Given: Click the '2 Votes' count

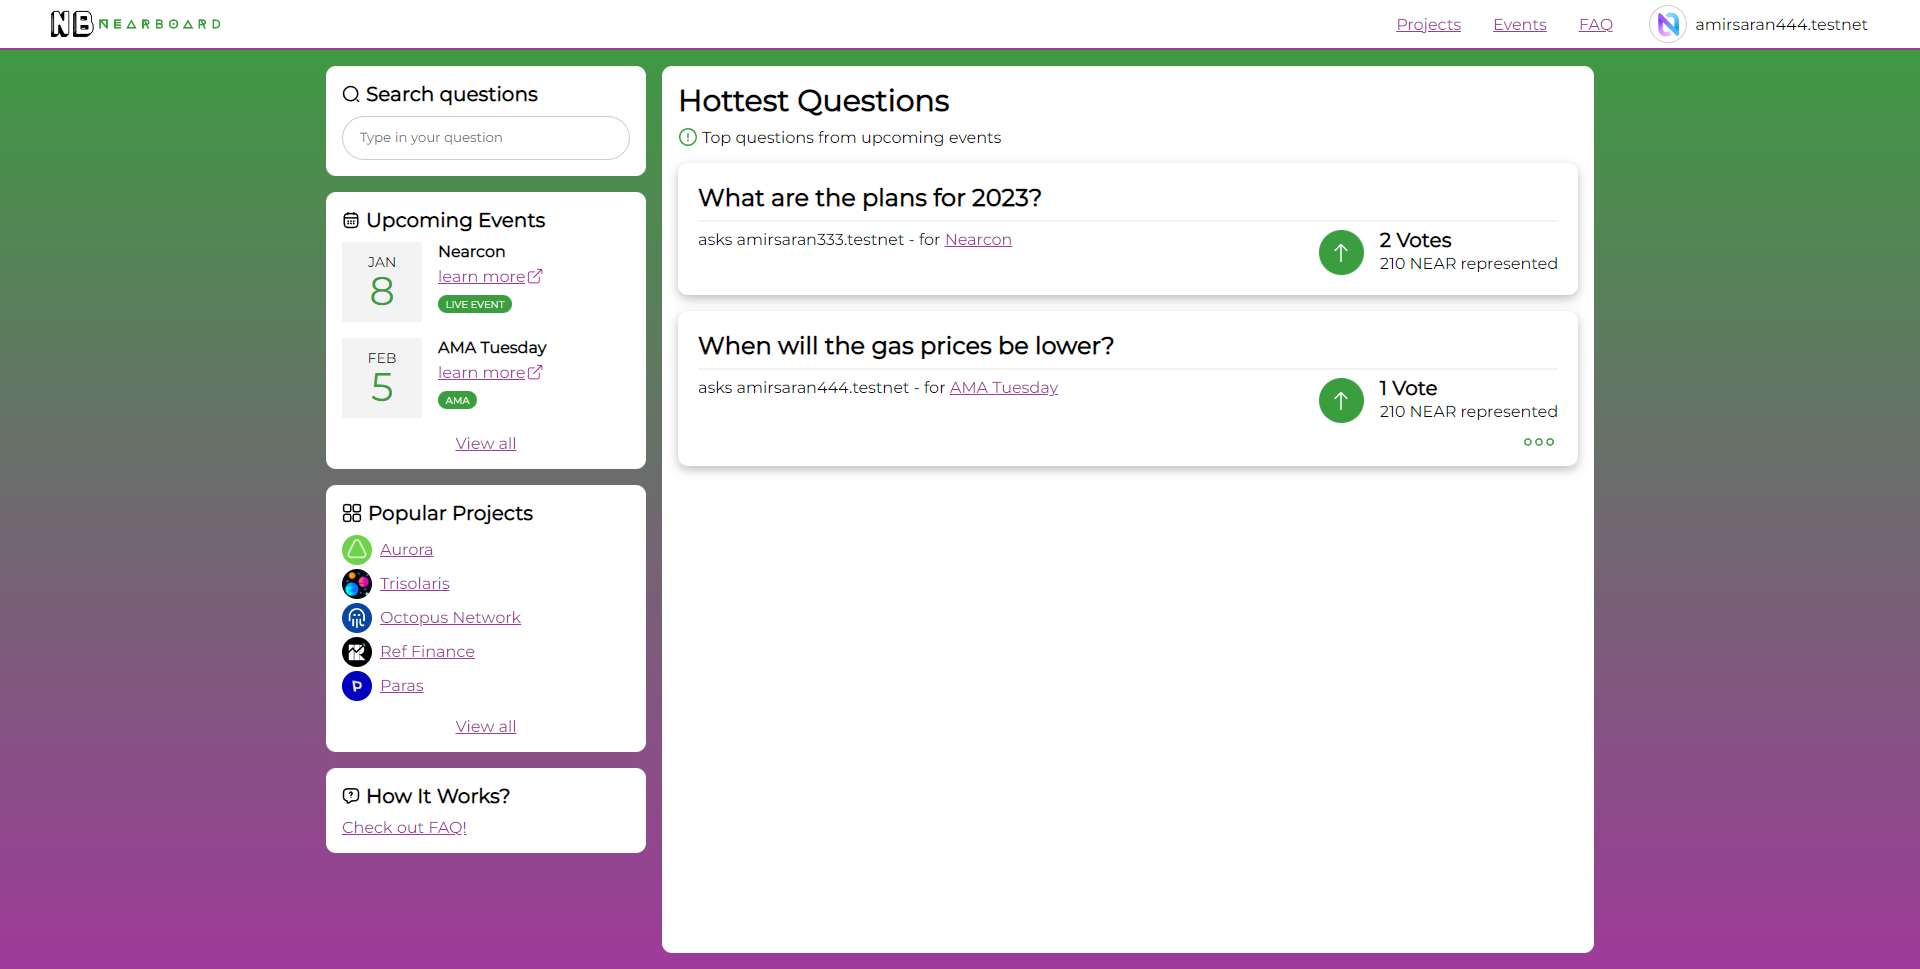Looking at the screenshot, I should pyautogui.click(x=1415, y=240).
